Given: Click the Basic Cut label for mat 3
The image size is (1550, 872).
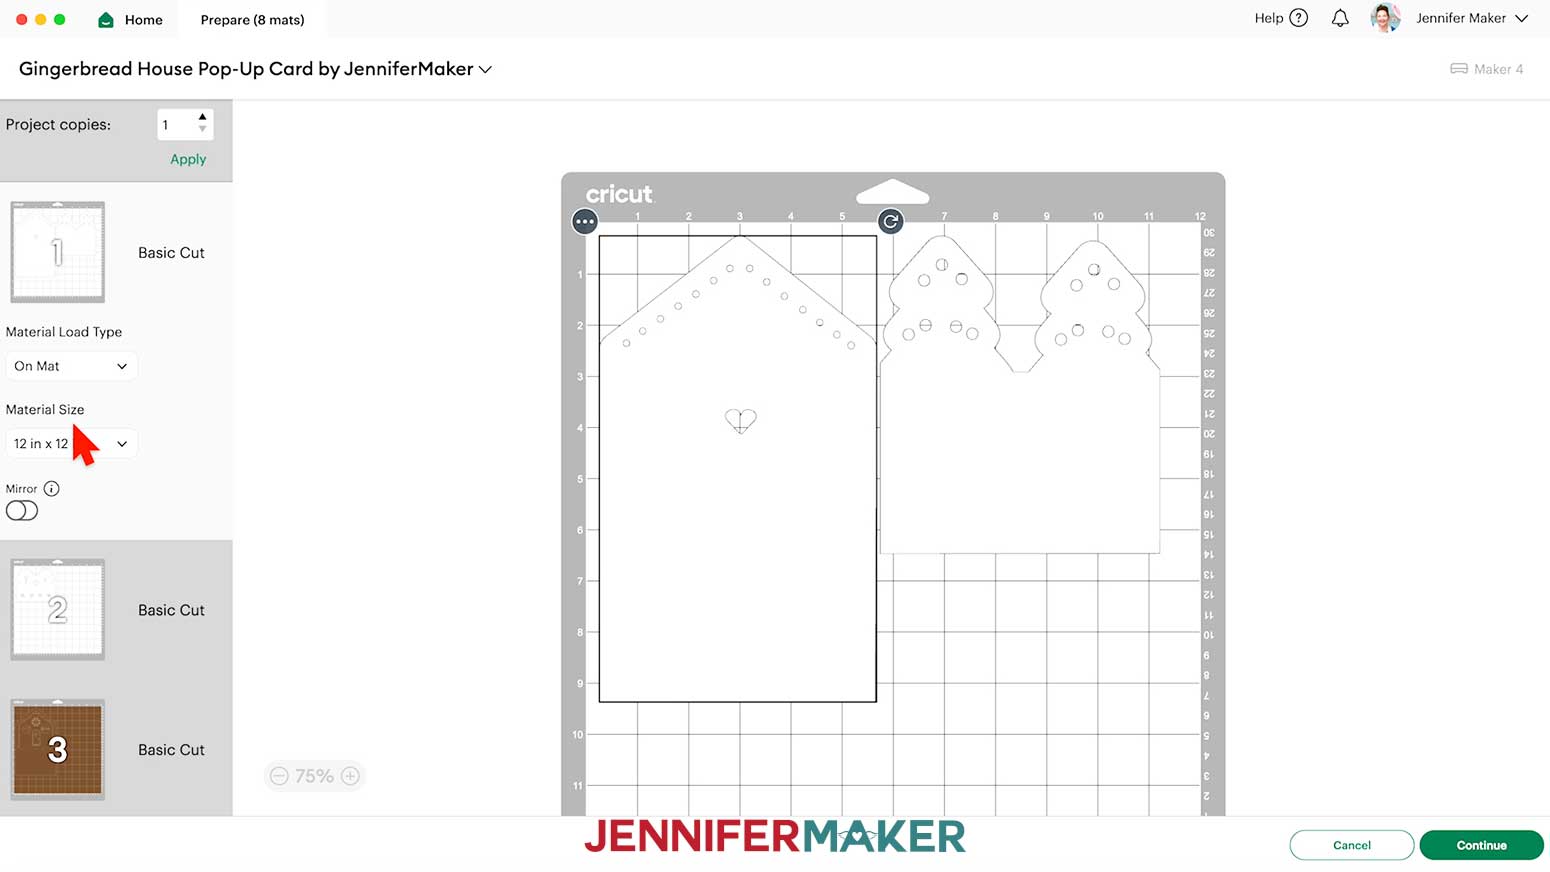Looking at the screenshot, I should (171, 750).
